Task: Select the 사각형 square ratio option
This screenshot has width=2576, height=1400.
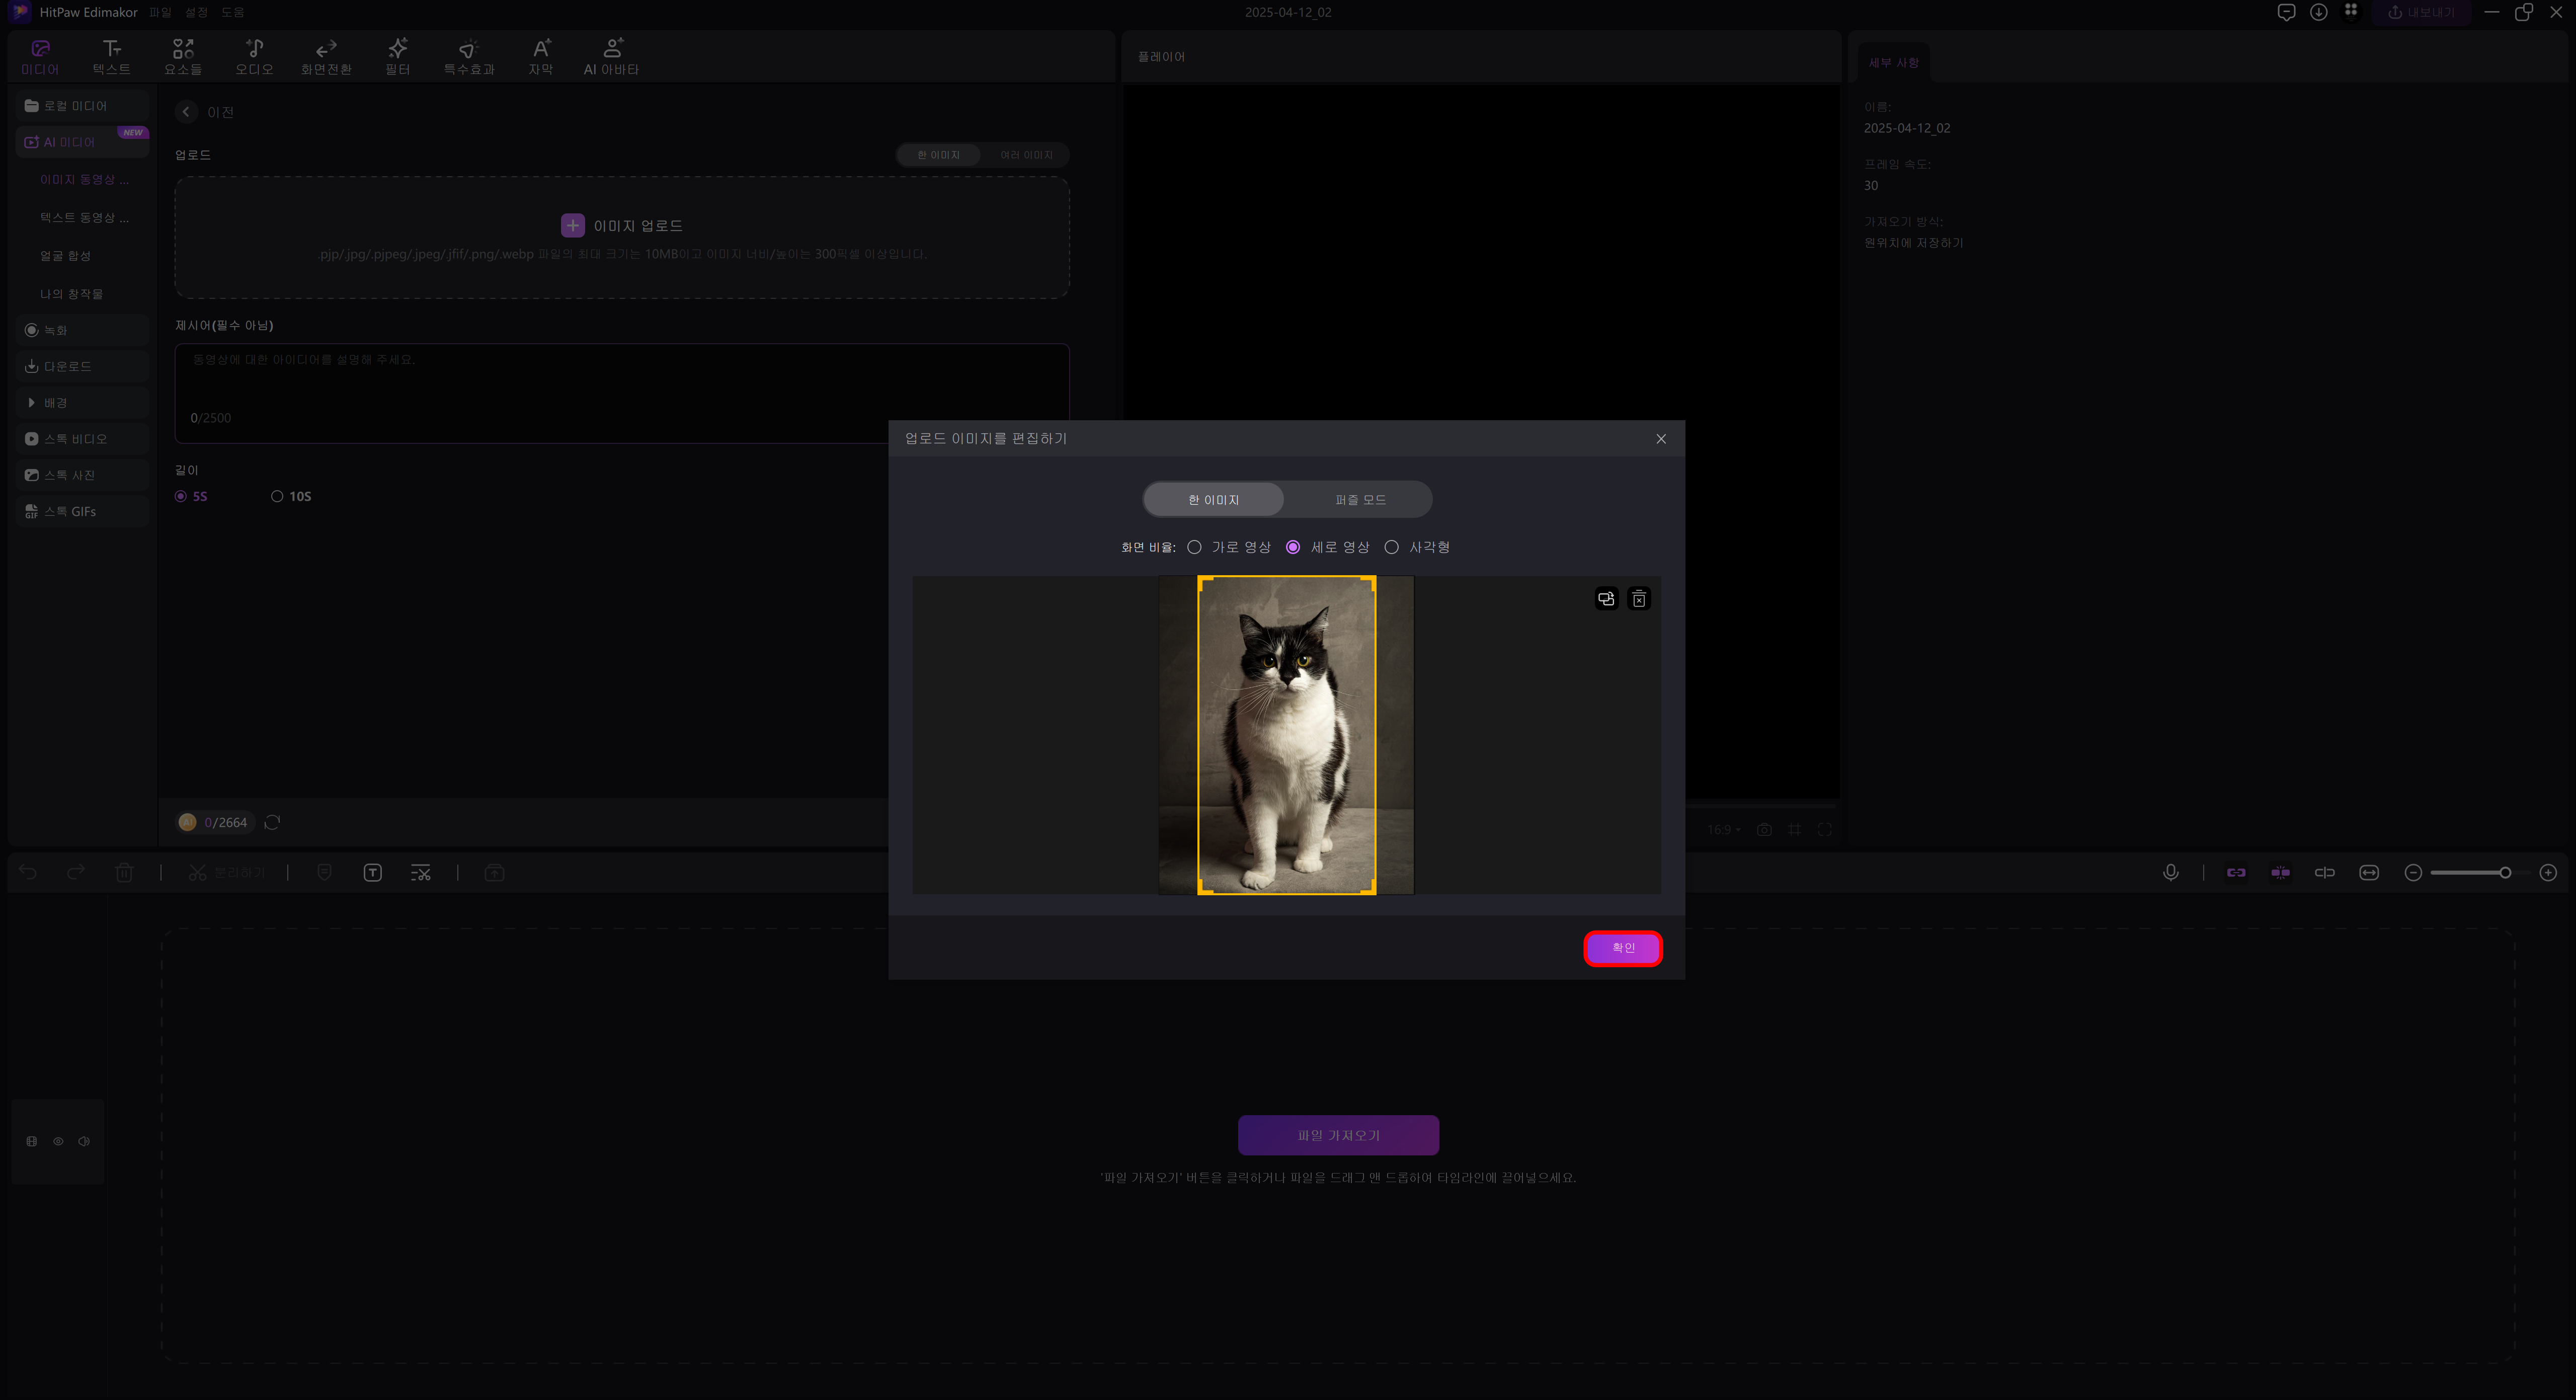Action: pyautogui.click(x=1417, y=547)
